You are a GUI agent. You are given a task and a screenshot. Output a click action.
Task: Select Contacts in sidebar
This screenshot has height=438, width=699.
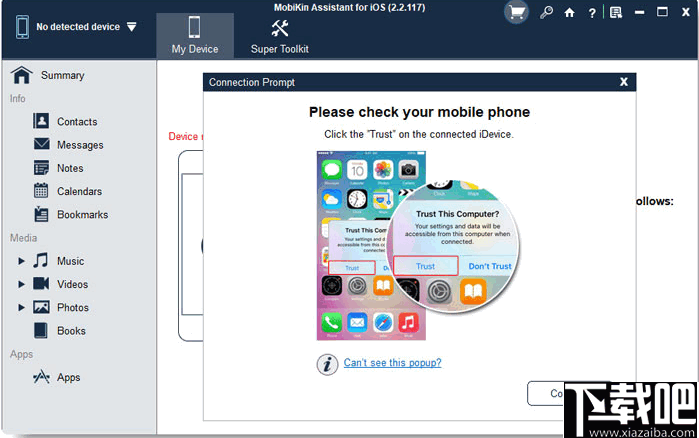click(x=77, y=122)
